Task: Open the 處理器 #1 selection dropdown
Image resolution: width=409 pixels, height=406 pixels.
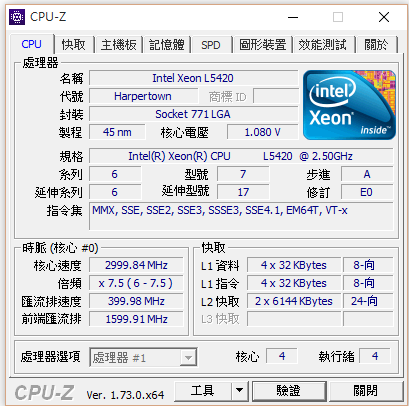Action: (x=143, y=358)
